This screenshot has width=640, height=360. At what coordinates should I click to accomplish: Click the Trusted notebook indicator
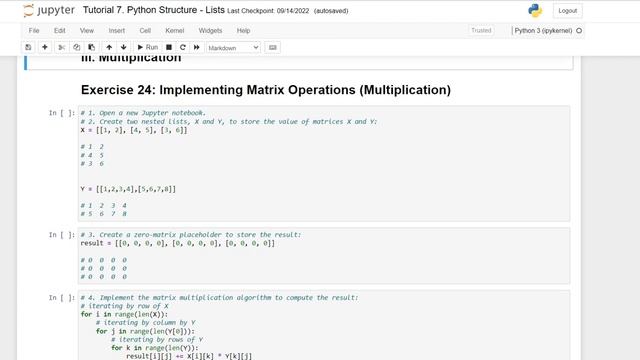click(x=481, y=31)
